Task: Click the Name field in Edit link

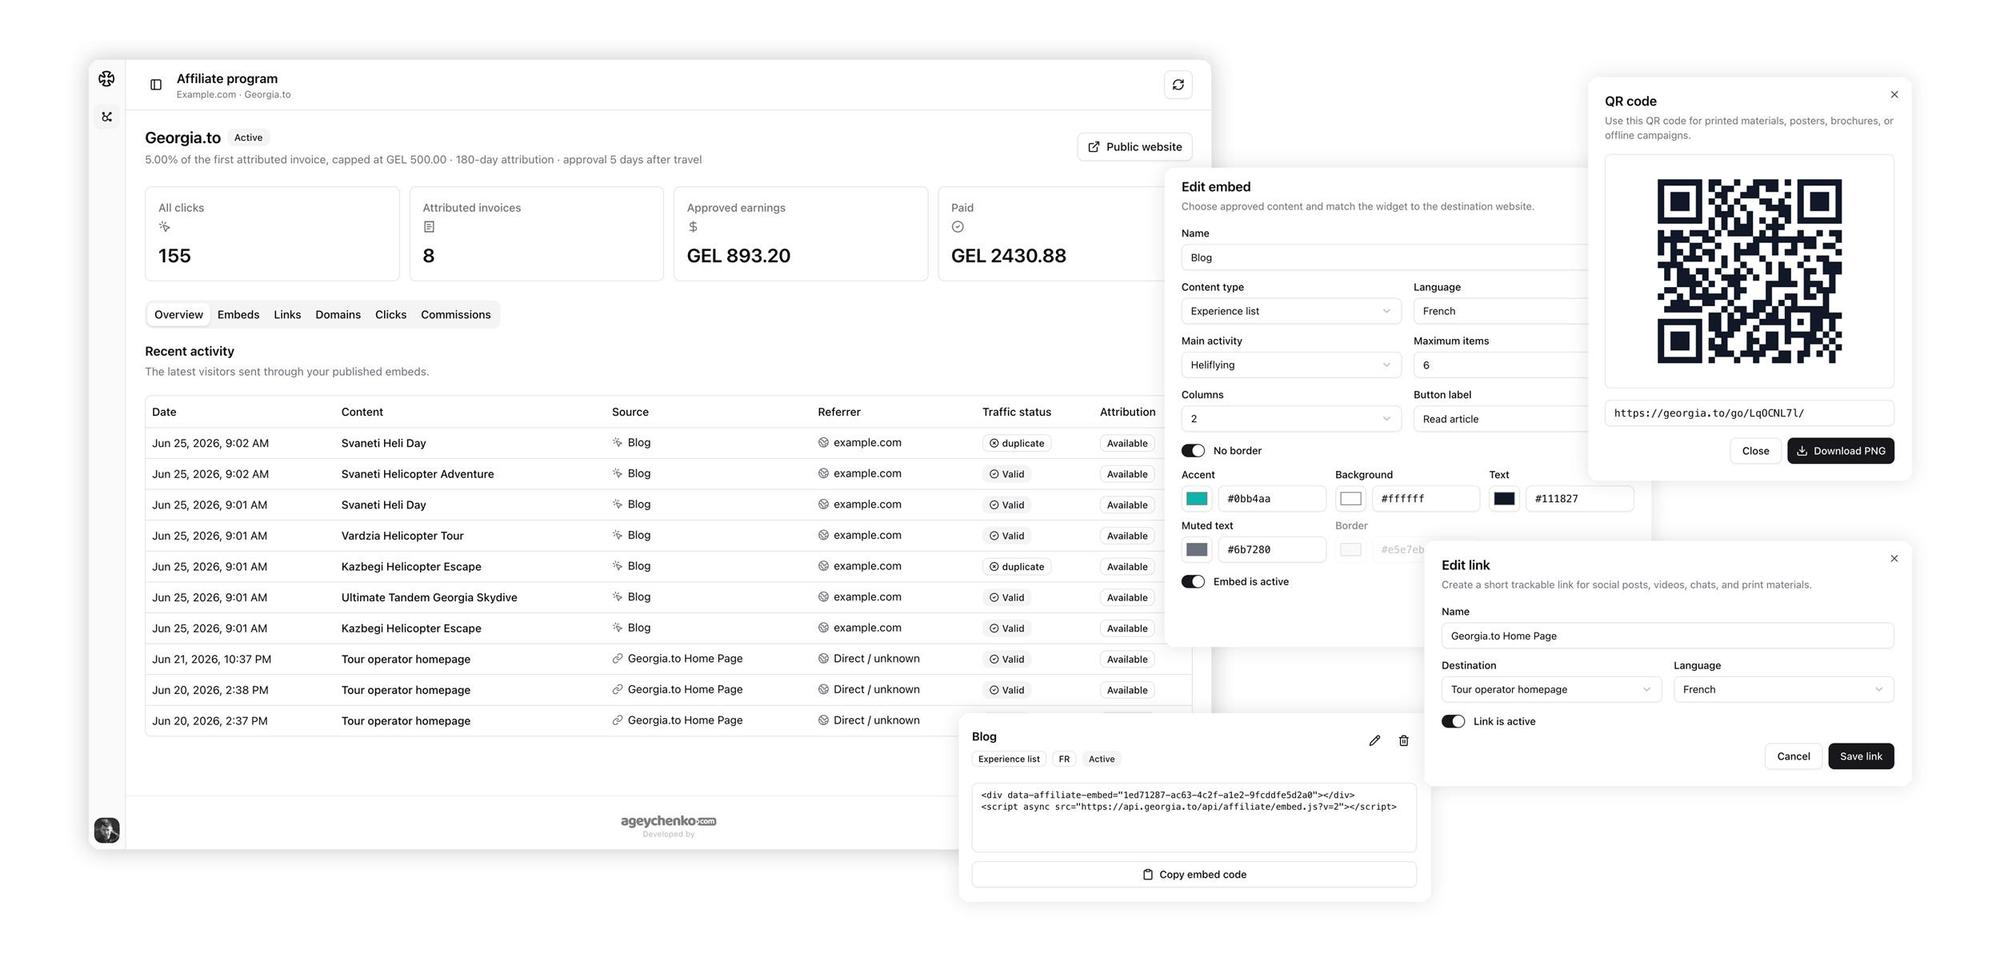Action: coord(1668,636)
